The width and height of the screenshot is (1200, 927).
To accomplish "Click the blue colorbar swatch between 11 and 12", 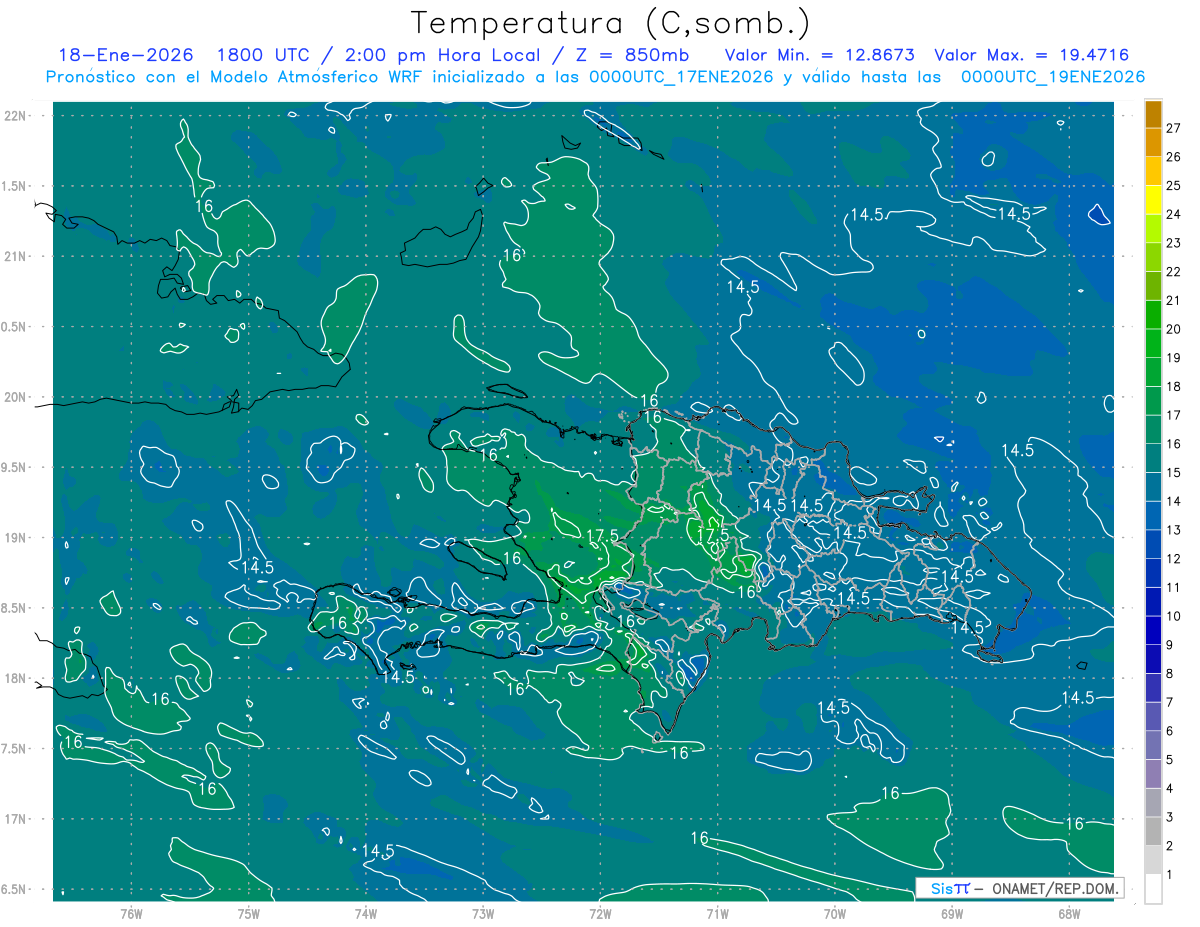I will [1153, 573].
